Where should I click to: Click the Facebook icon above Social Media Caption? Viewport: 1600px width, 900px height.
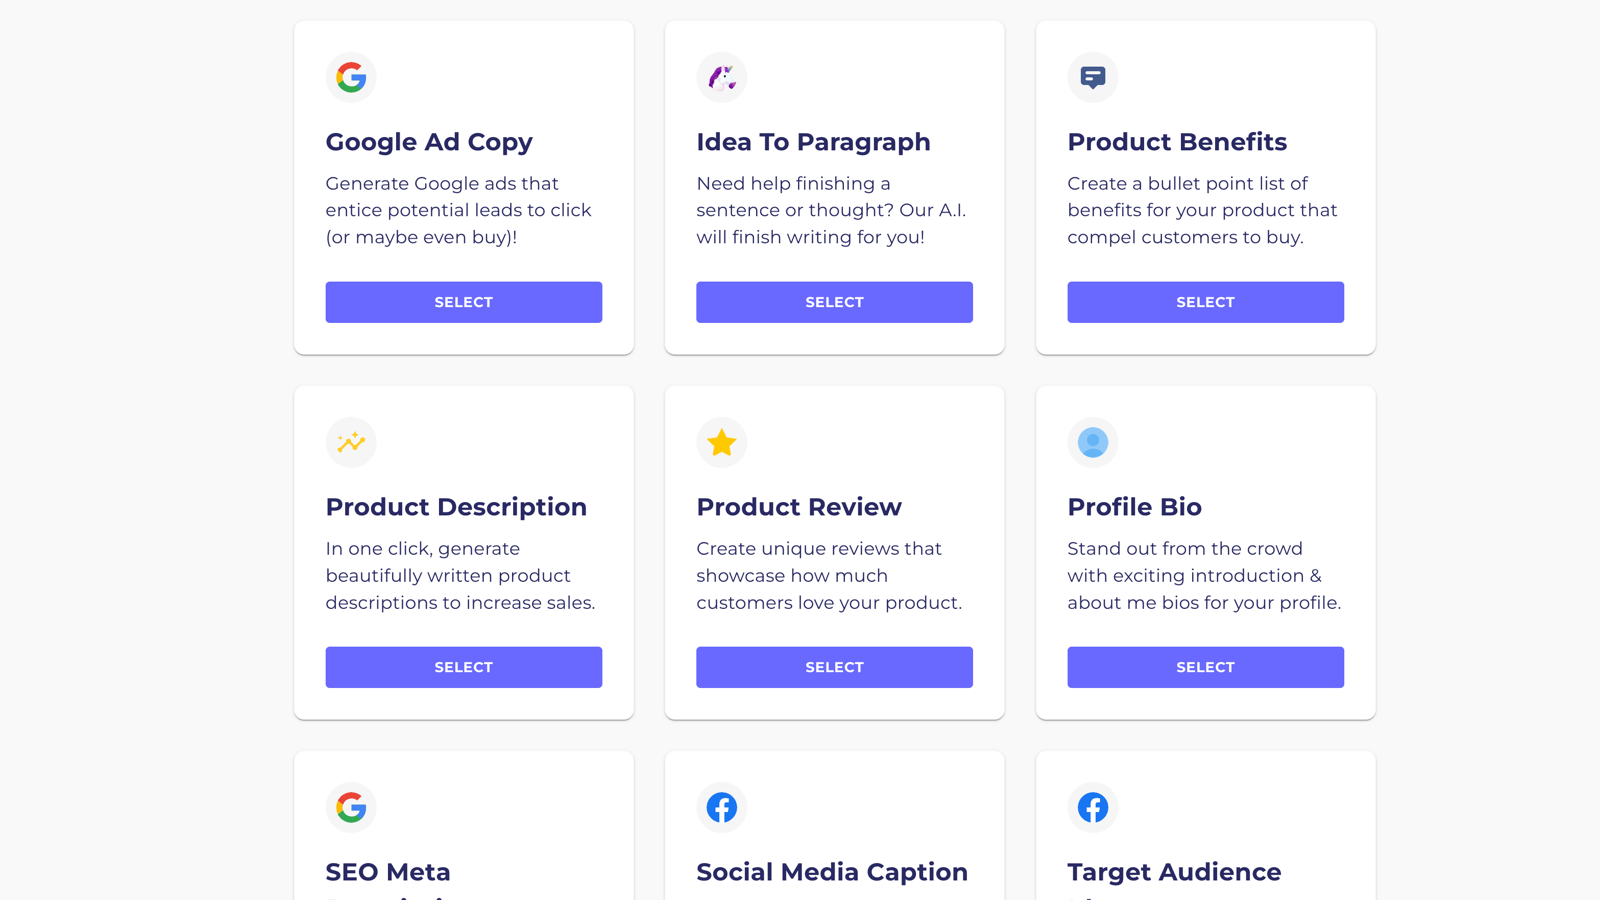(722, 807)
